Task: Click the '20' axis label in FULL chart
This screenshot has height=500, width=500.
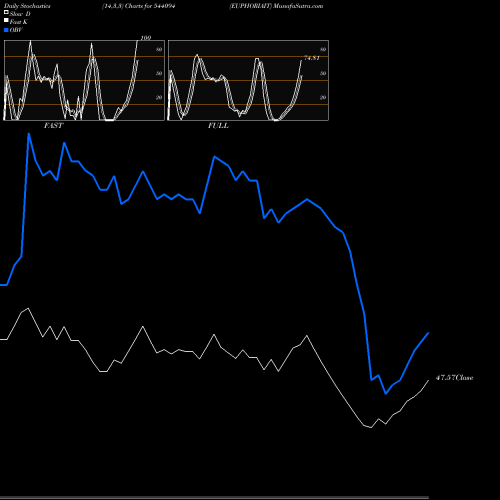Action: (323, 97)
